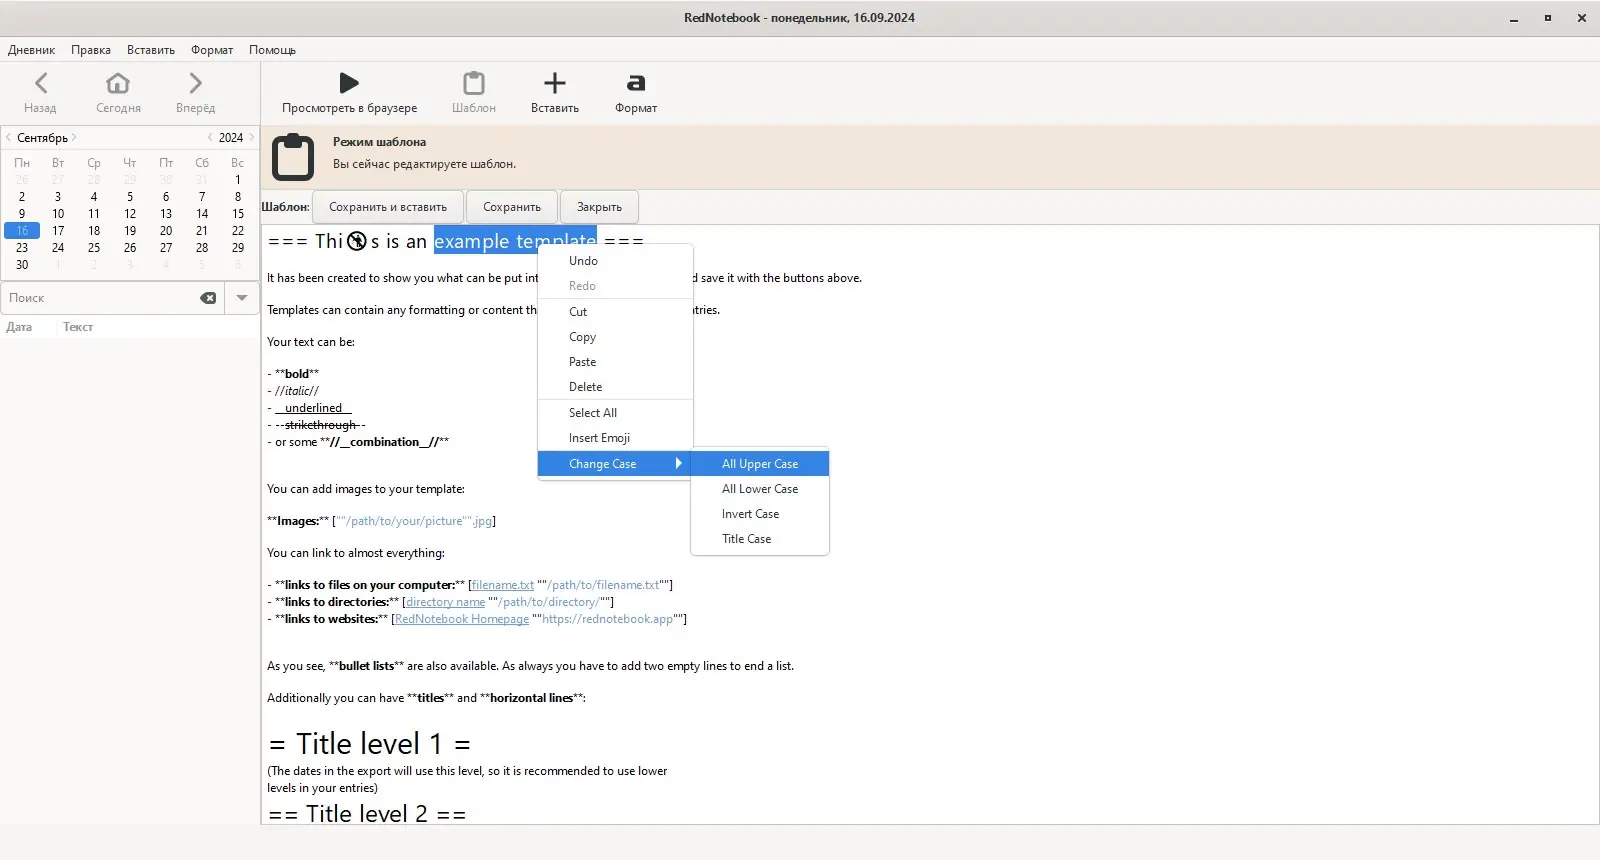
Task: Go to next month after Сентябрь
Action: pyautogui.click(x=74, y=137)
